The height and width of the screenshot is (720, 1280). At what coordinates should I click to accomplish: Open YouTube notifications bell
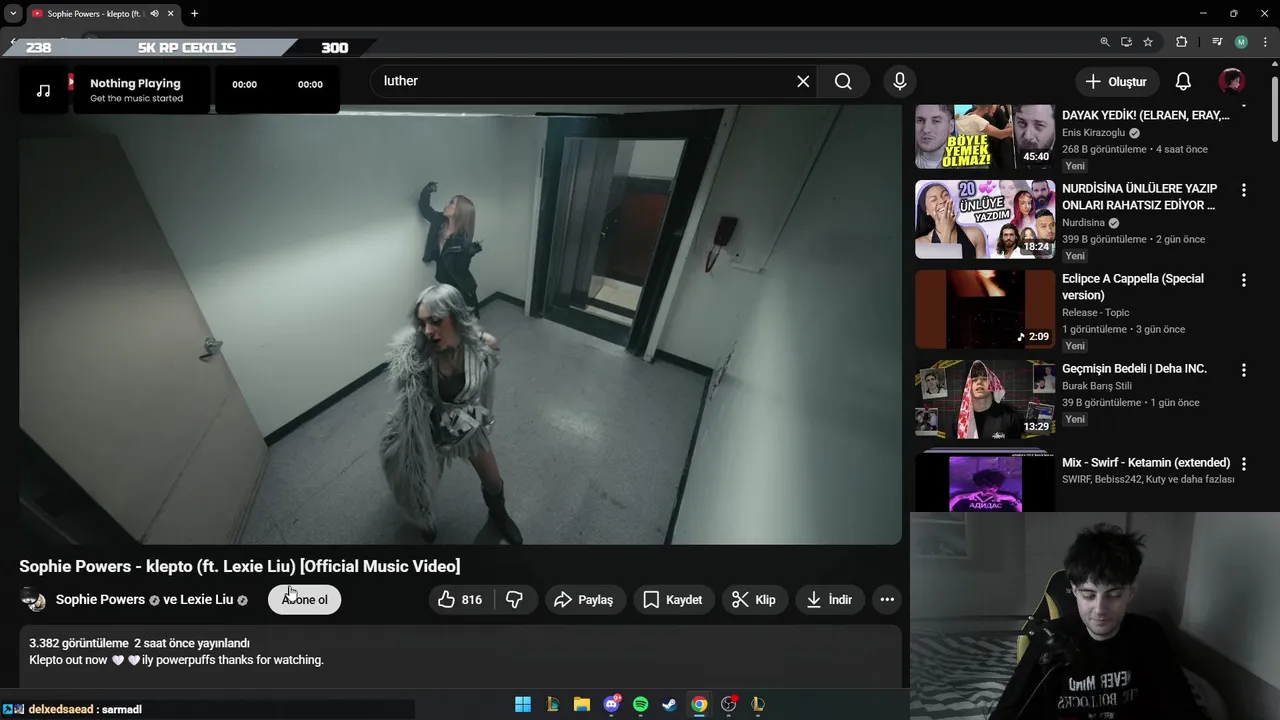(x=1183, y=82)
